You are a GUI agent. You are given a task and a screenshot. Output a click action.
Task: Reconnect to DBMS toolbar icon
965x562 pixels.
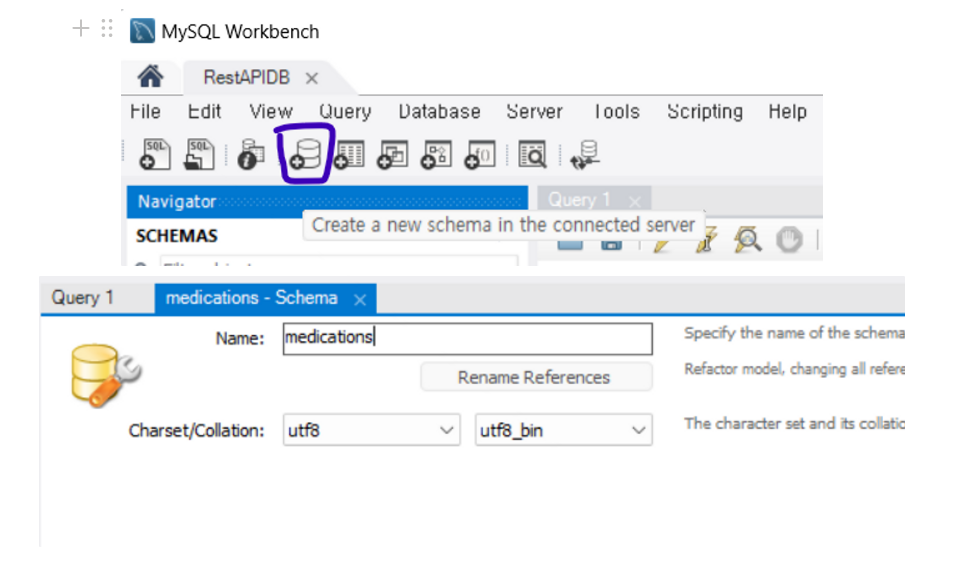click(585, 154)
